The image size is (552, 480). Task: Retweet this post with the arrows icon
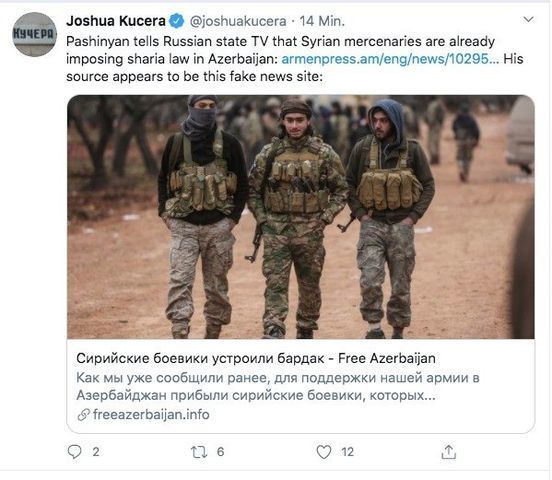[199, 452]
